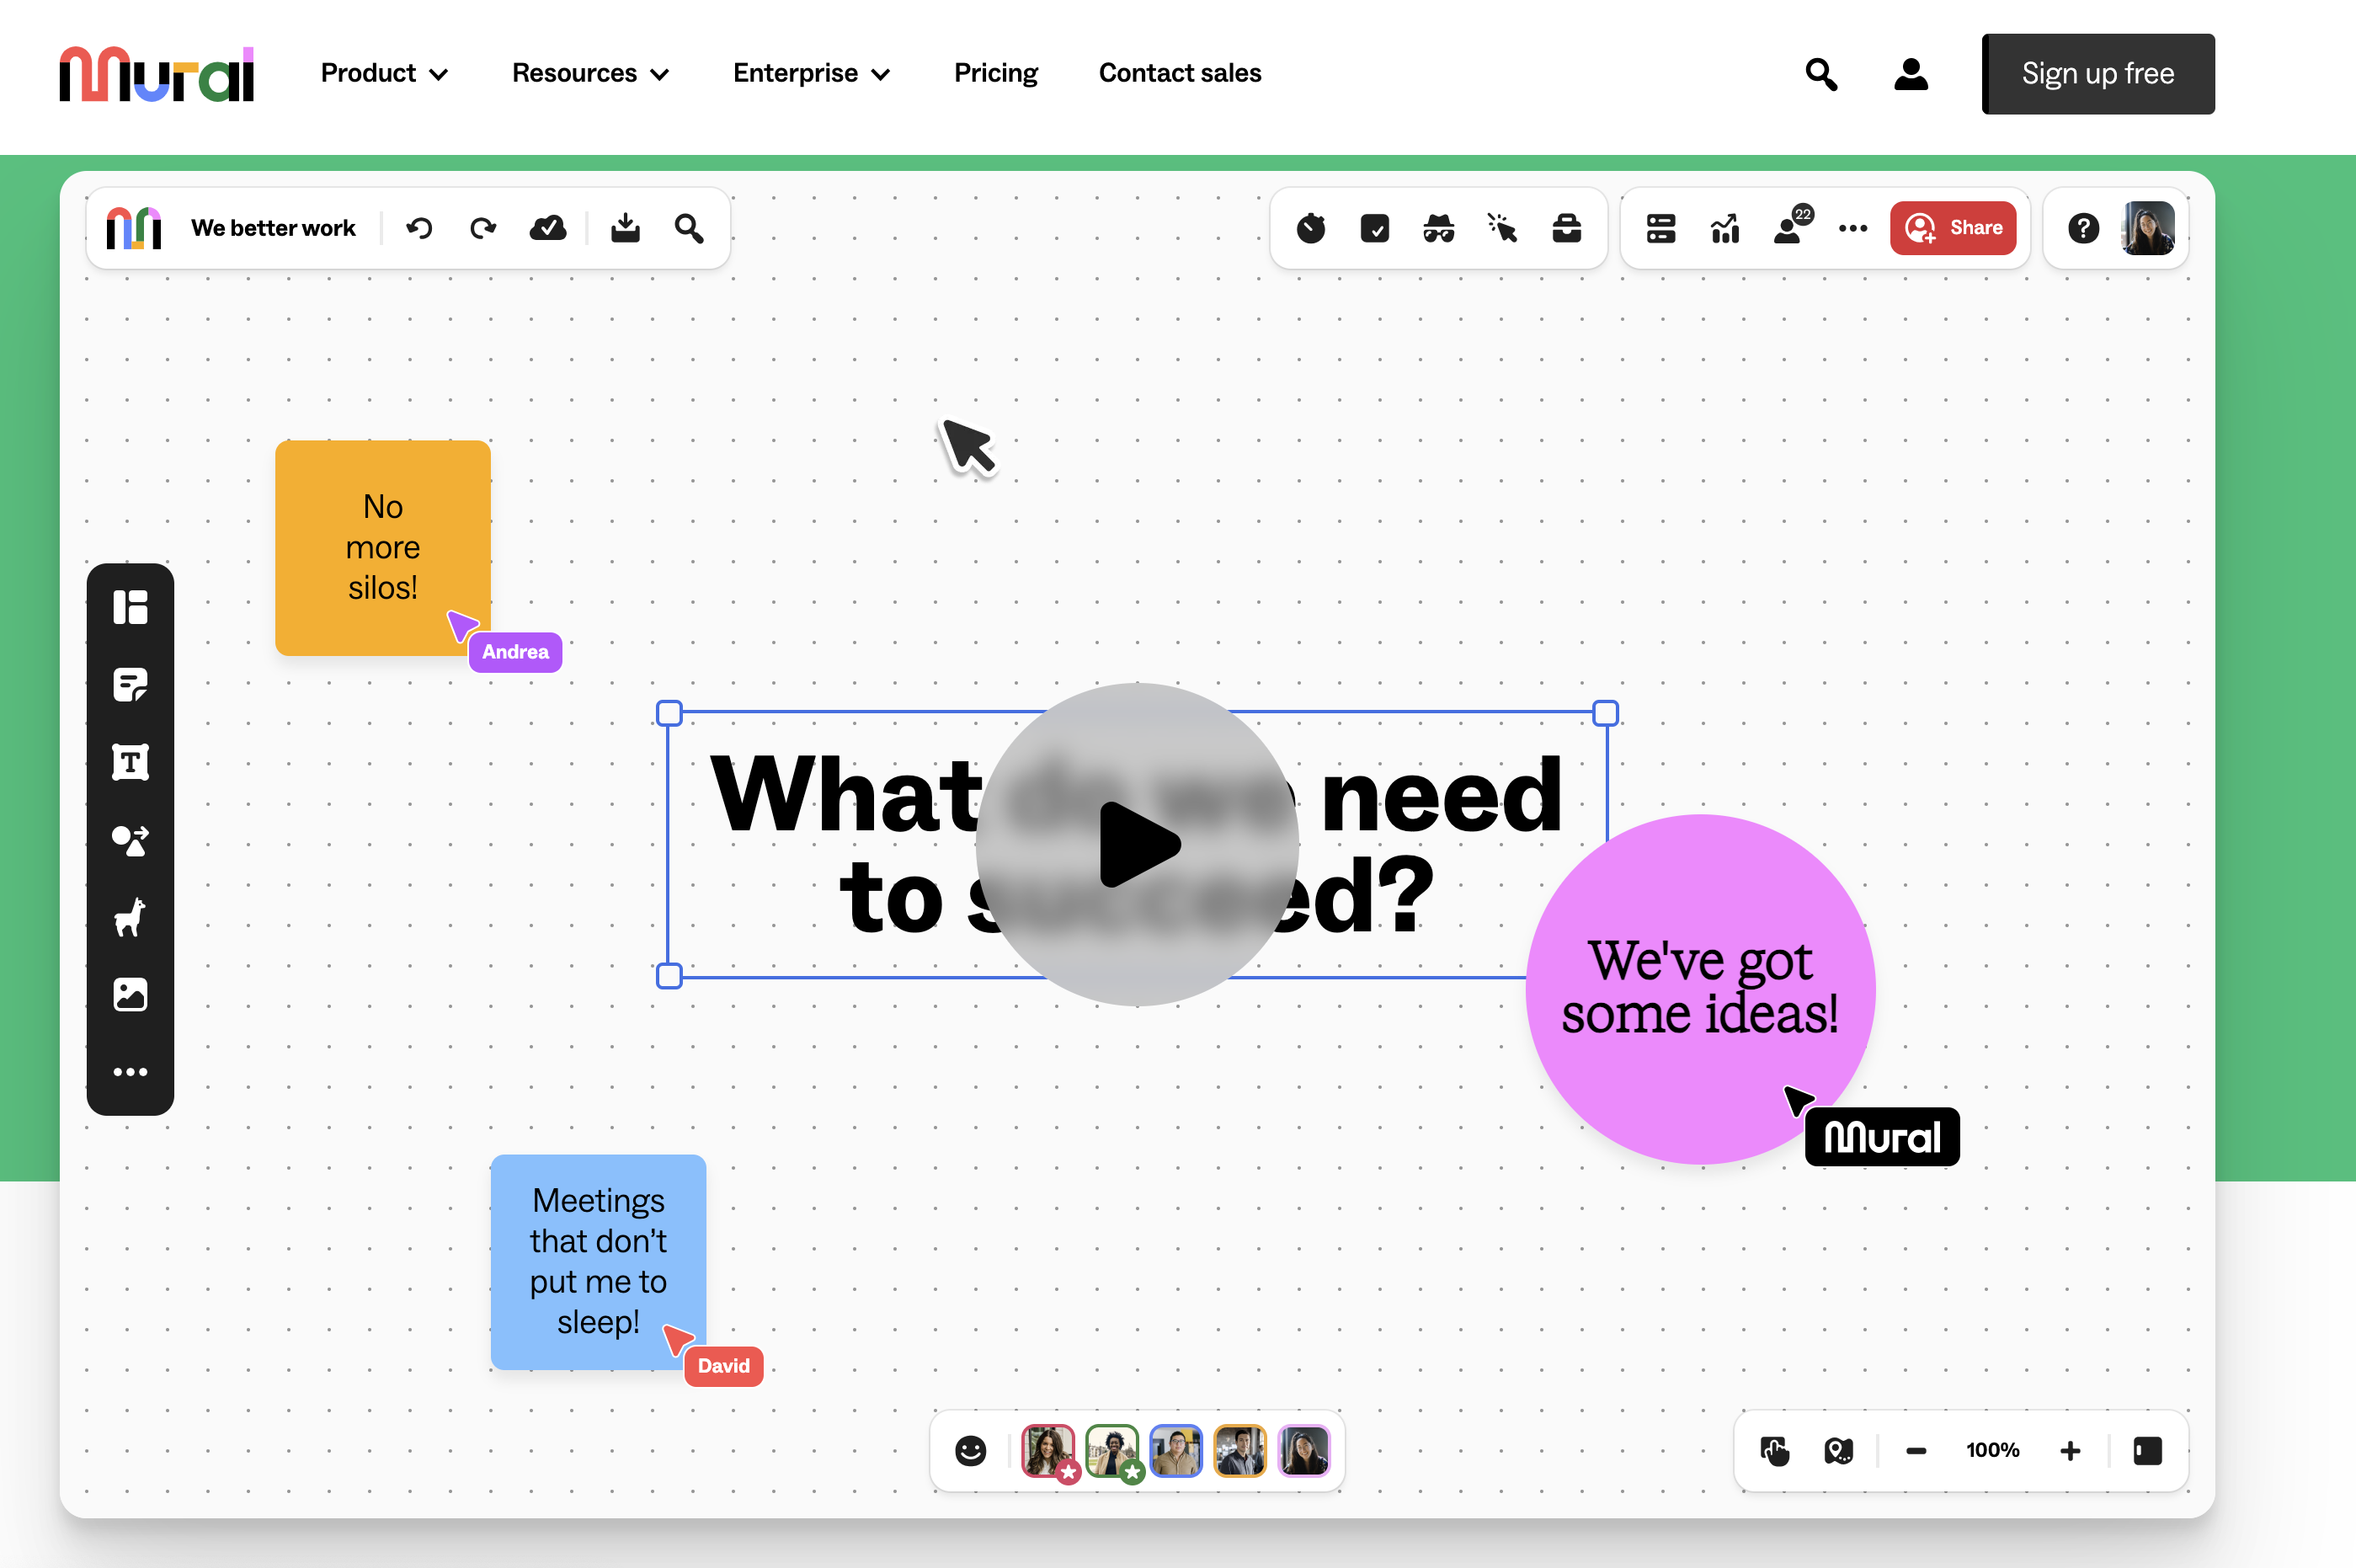This screenshot has height=1568, width=2356.
Task: Click the timer icon in top toolbar
Action: [1310, 229]
